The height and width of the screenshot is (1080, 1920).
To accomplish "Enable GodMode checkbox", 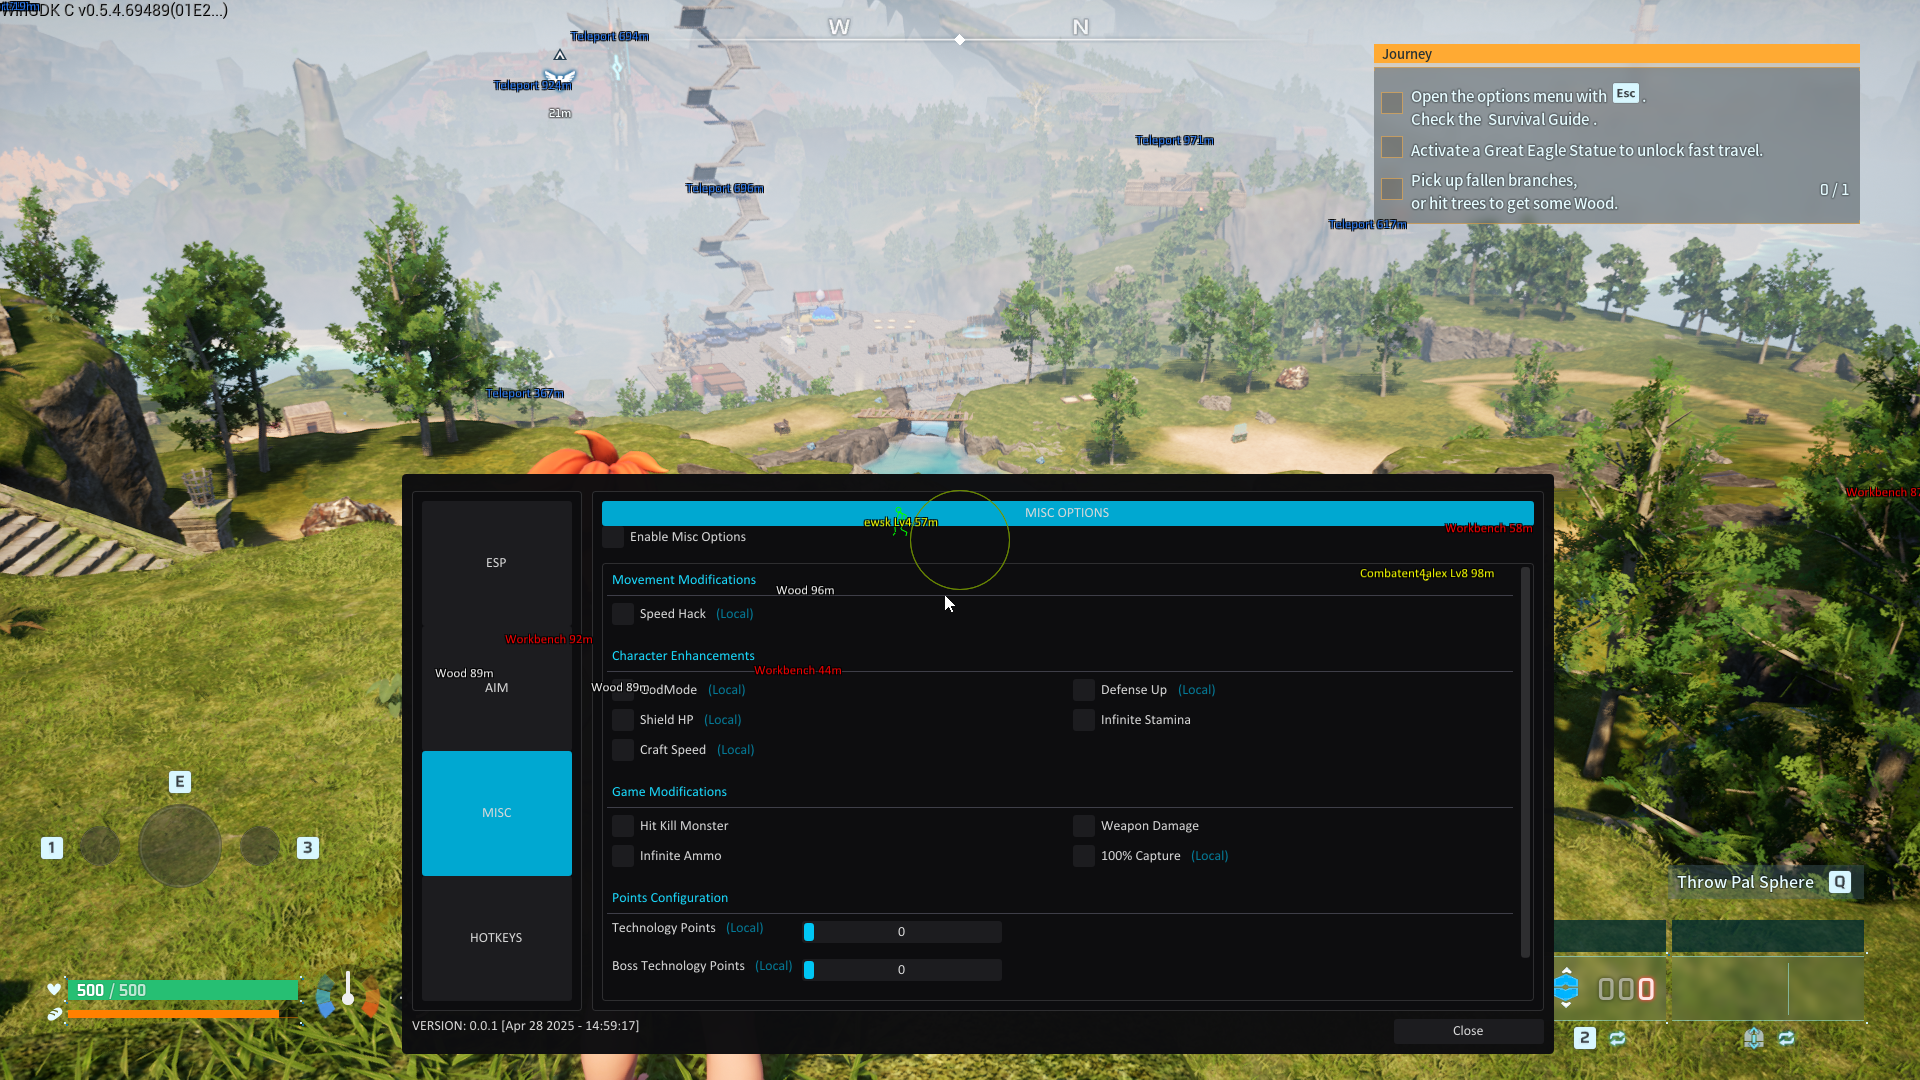I will tap(623, 690).
